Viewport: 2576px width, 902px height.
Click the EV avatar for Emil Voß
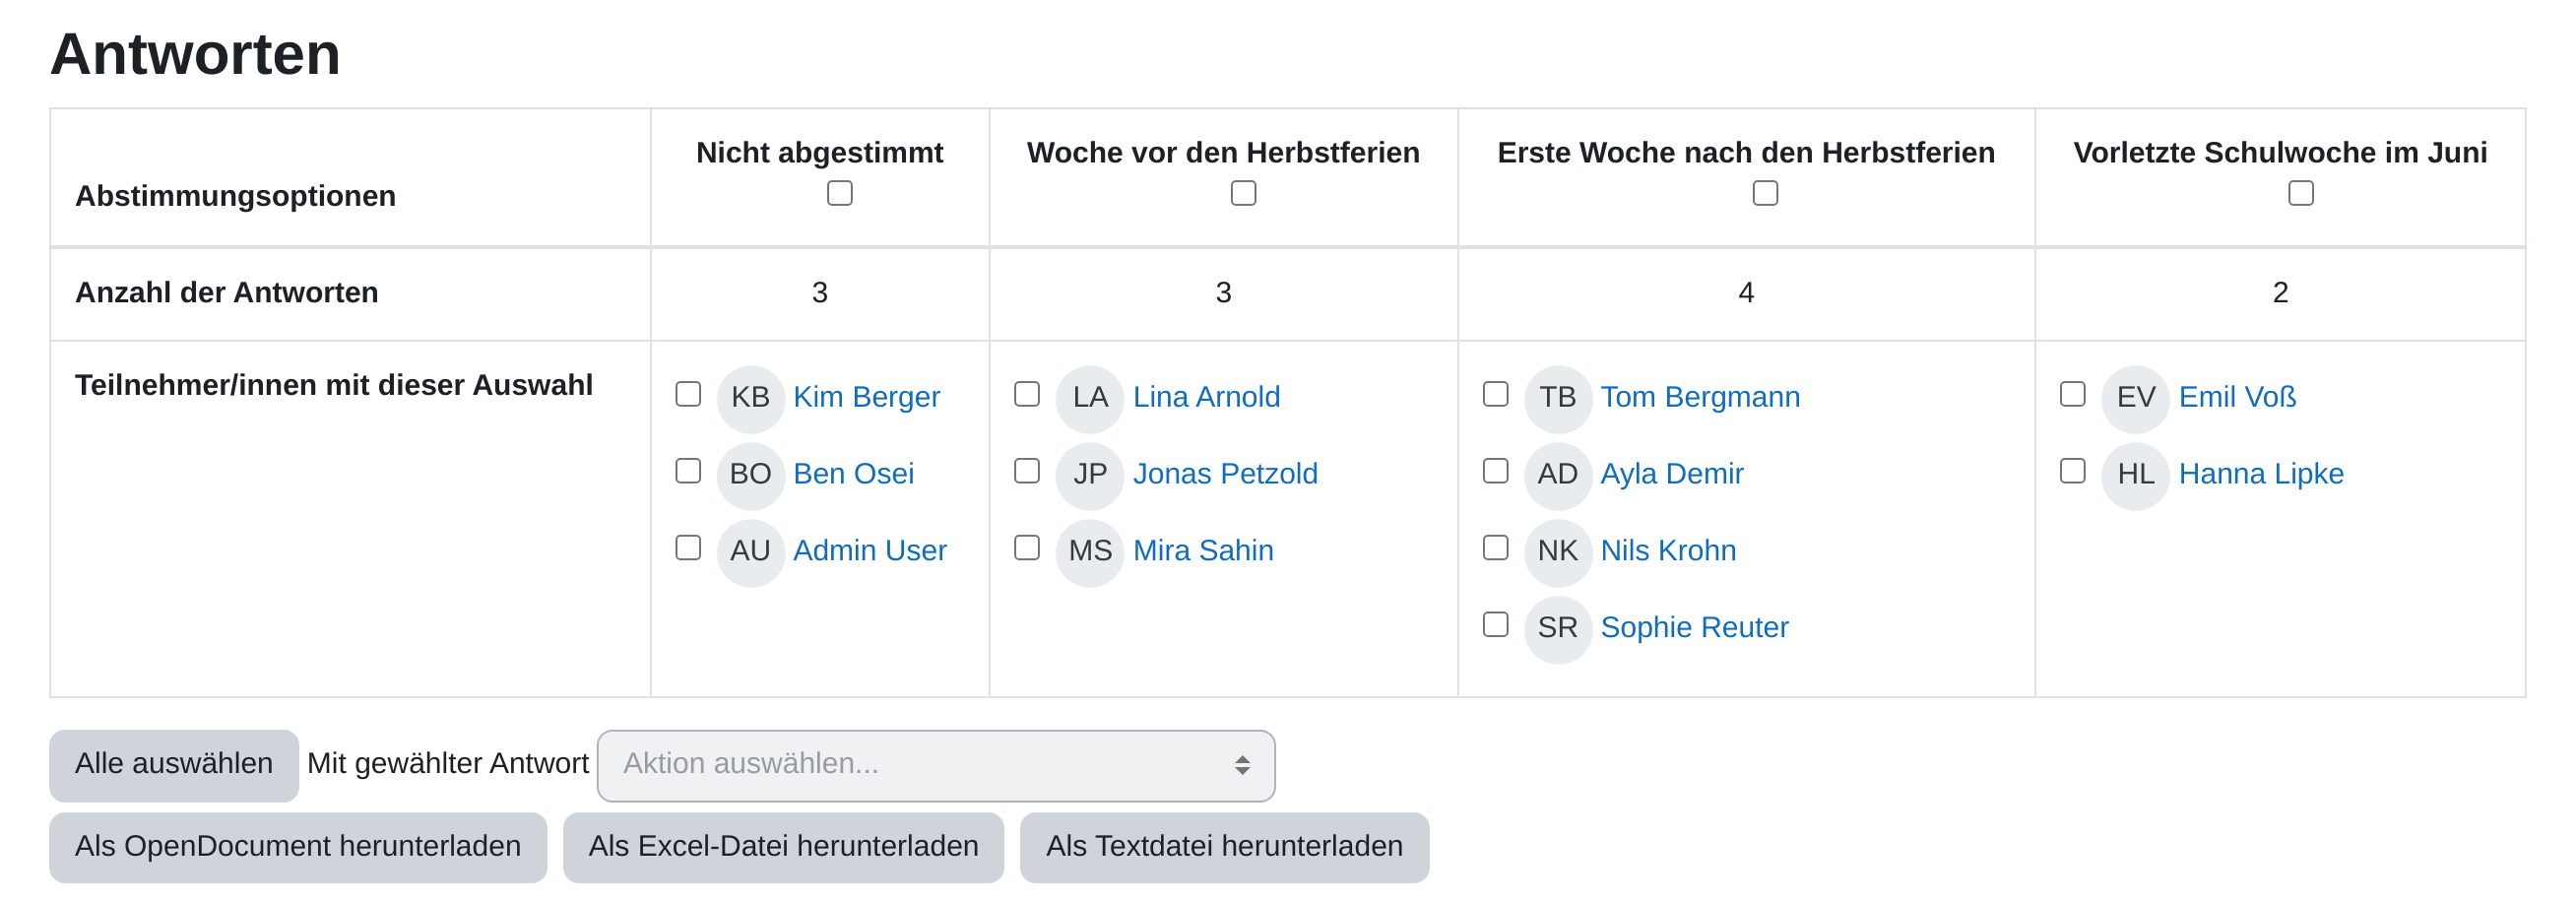point(2136,398)
